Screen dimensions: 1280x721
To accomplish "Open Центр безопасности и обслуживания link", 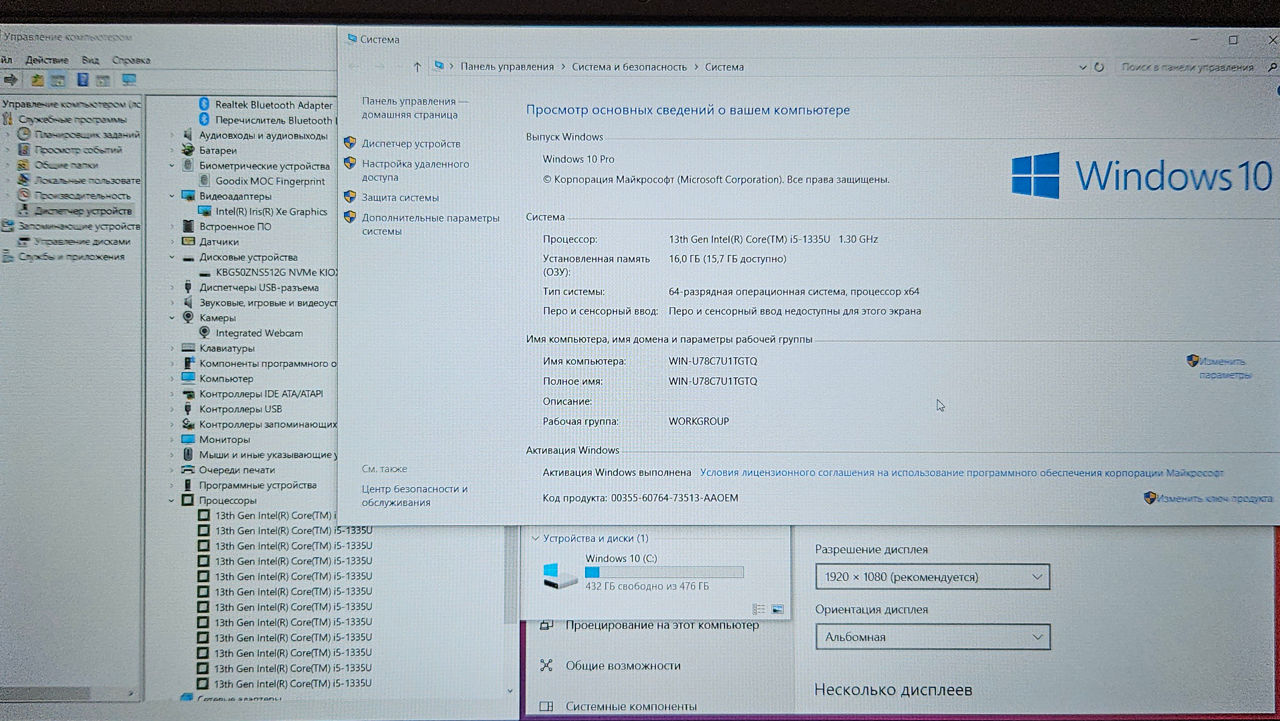I will (x=414, y=495).
